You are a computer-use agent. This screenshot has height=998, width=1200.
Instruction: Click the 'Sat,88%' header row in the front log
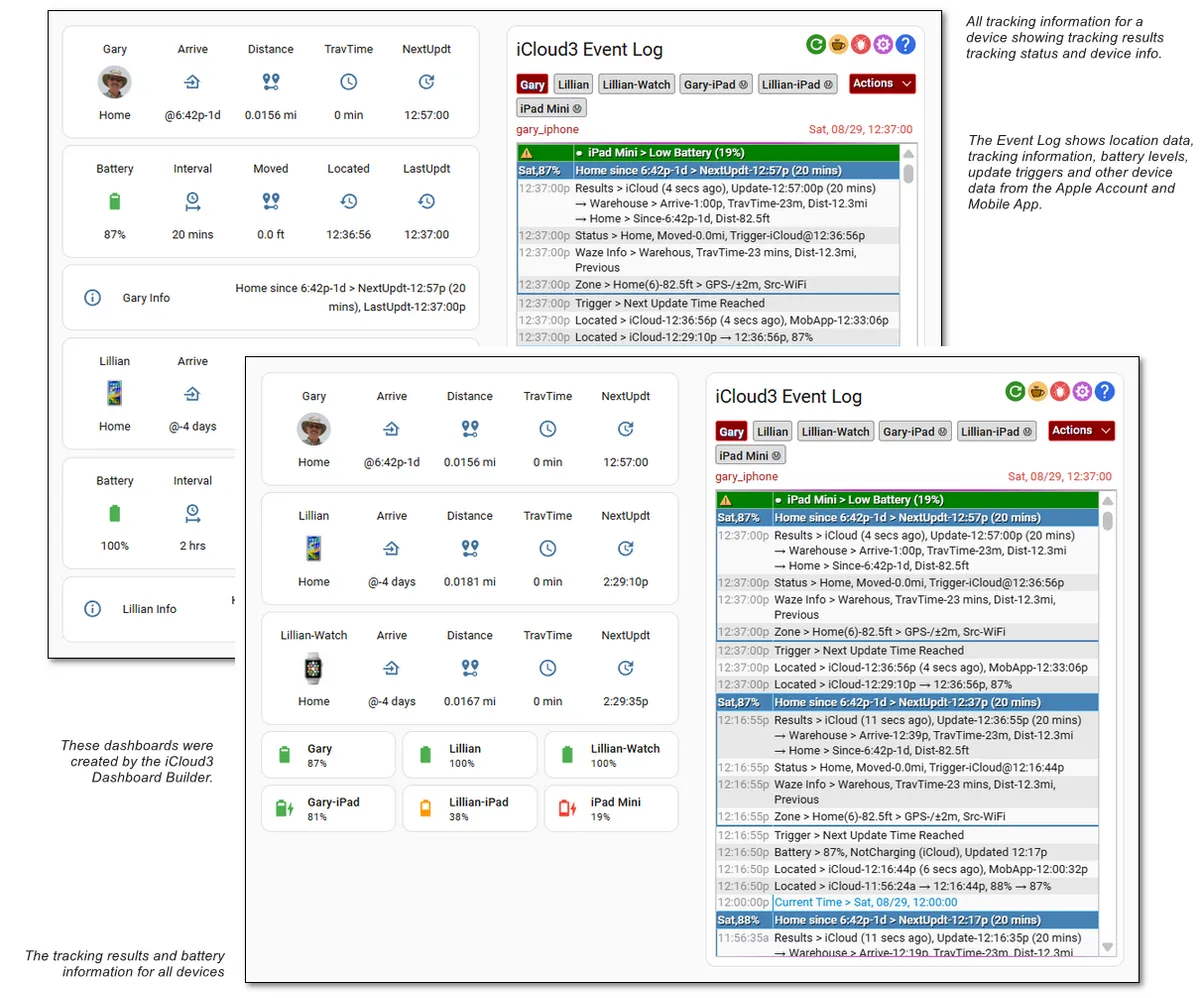click(907, 920)
